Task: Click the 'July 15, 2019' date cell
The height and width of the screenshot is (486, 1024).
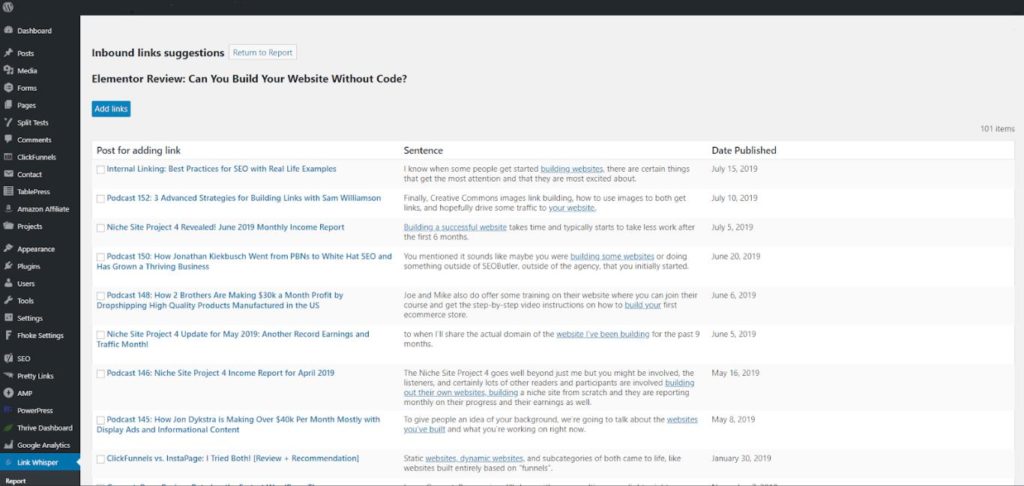Action: click(x=735, y=169)
